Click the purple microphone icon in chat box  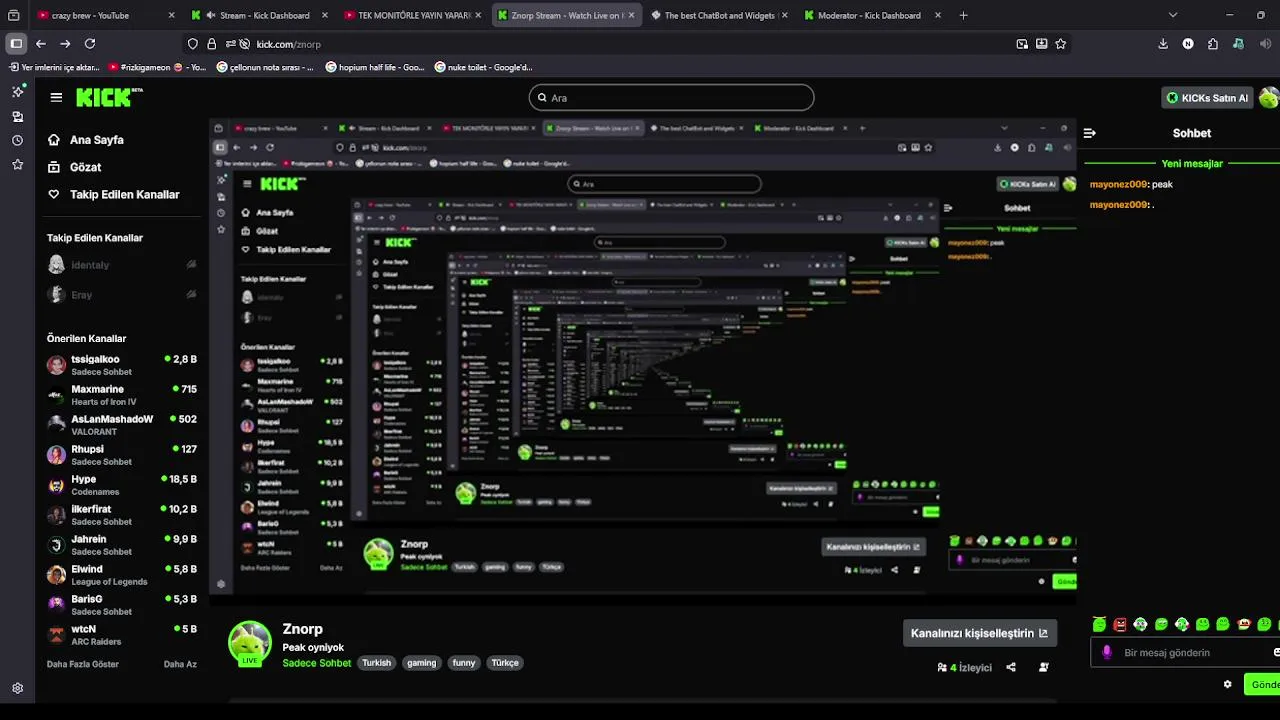point(1106,652)
